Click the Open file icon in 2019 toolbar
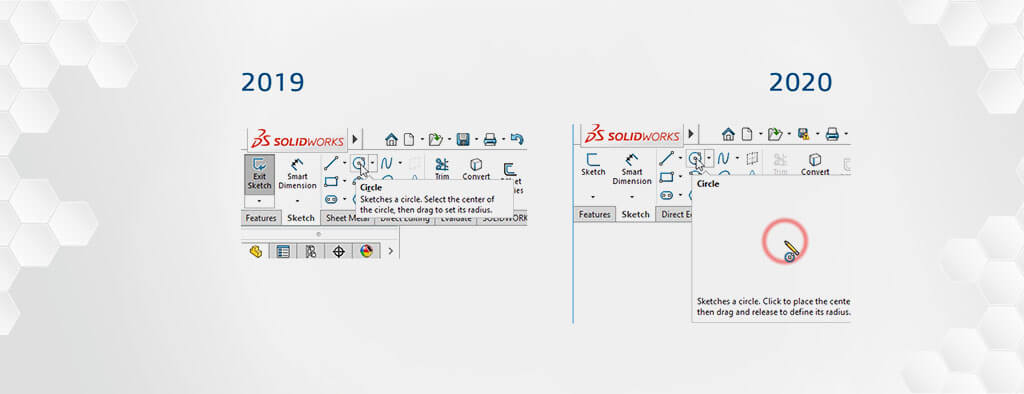 click(x=436, y=139)
